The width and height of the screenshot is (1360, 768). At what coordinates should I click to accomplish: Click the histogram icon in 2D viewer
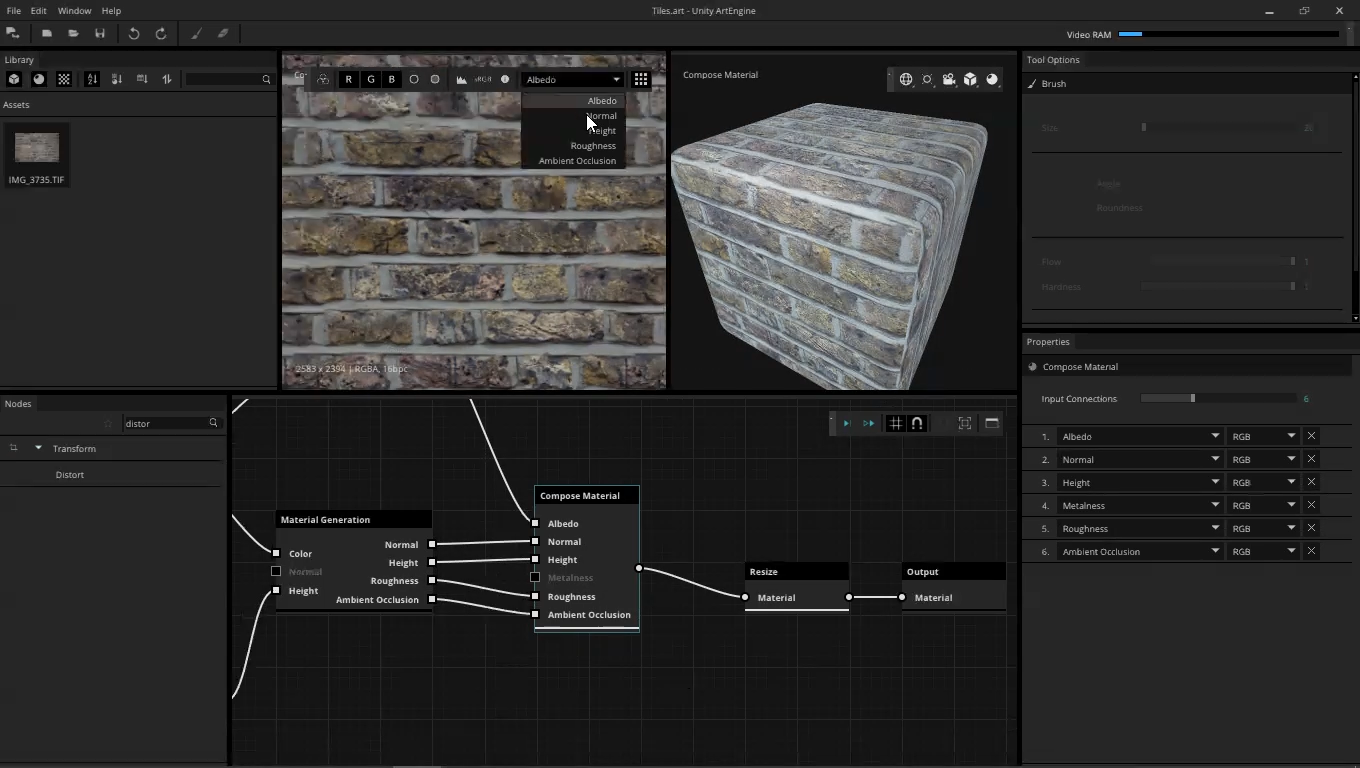pyautogui.click(x=461, y=79)
